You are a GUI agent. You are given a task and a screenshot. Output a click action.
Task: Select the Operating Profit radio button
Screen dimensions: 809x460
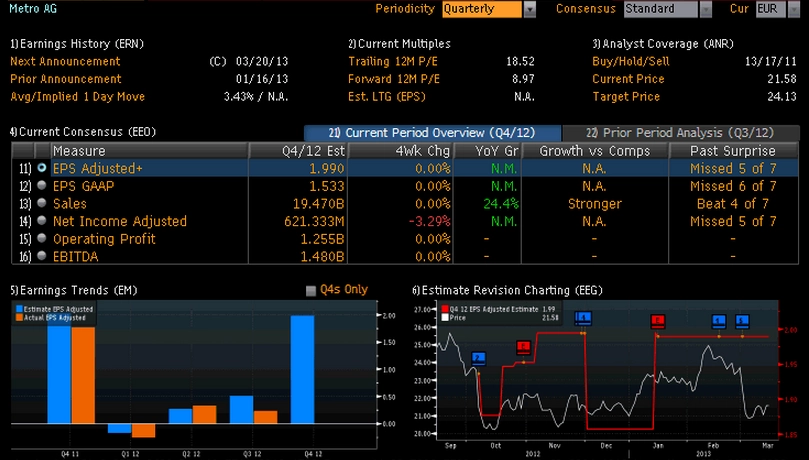coord(42,238)
